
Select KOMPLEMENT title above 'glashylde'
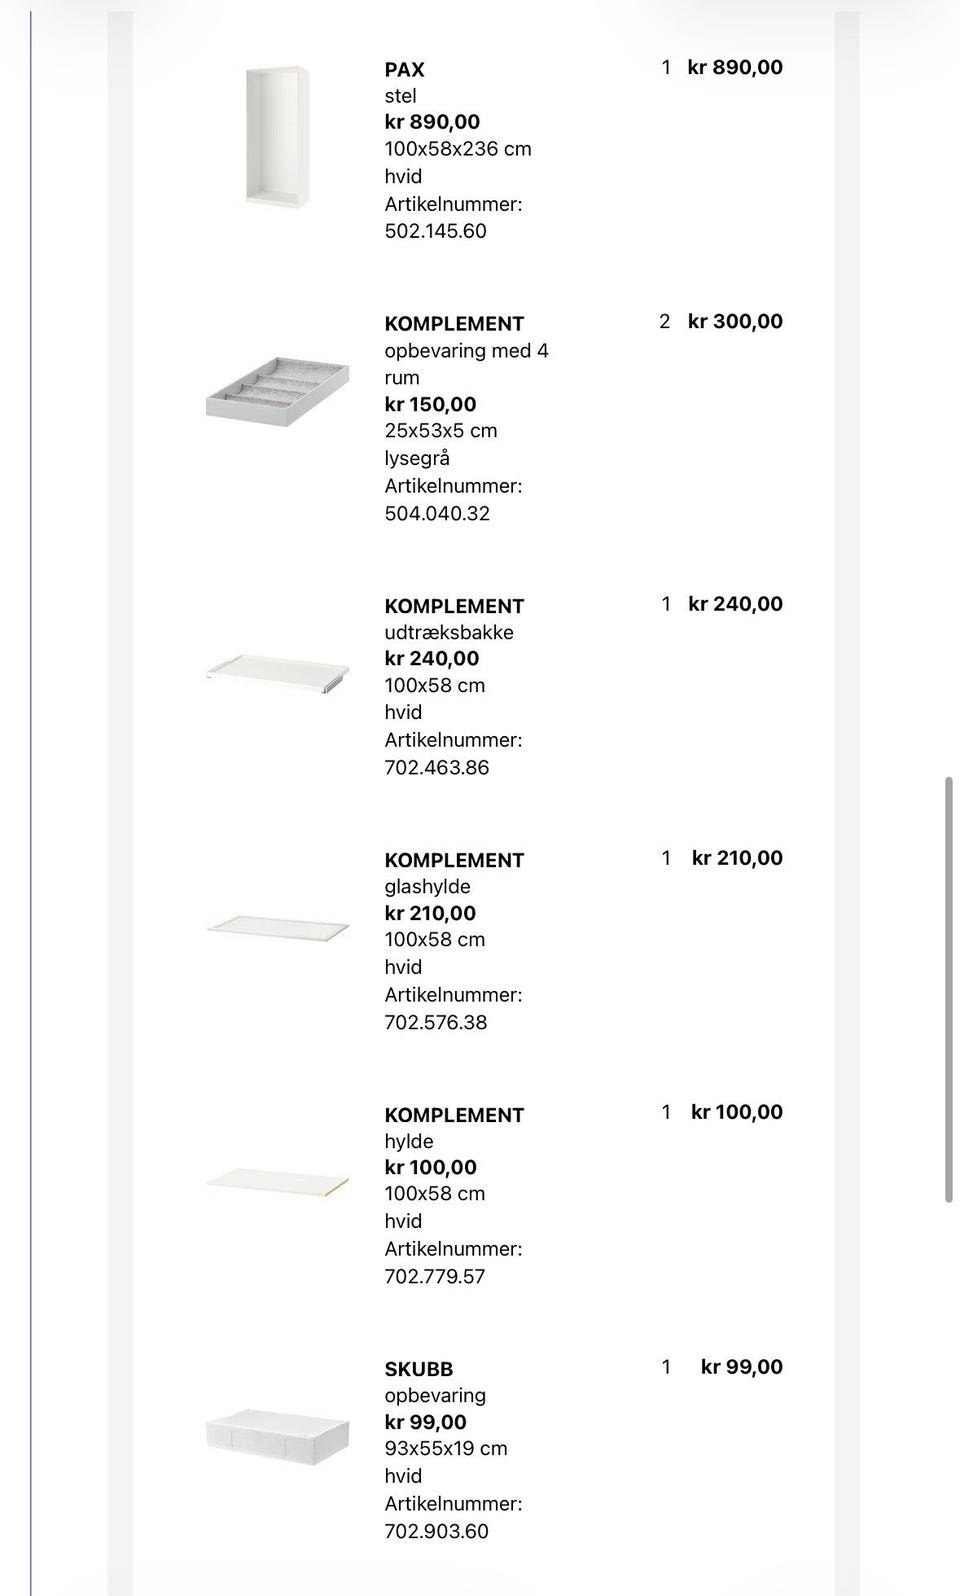click(454, 860)
